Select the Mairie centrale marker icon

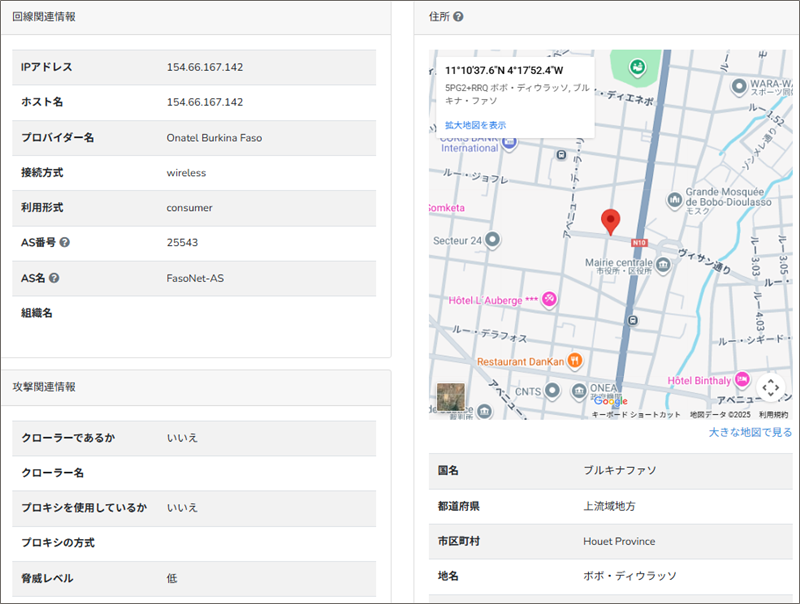664,264
